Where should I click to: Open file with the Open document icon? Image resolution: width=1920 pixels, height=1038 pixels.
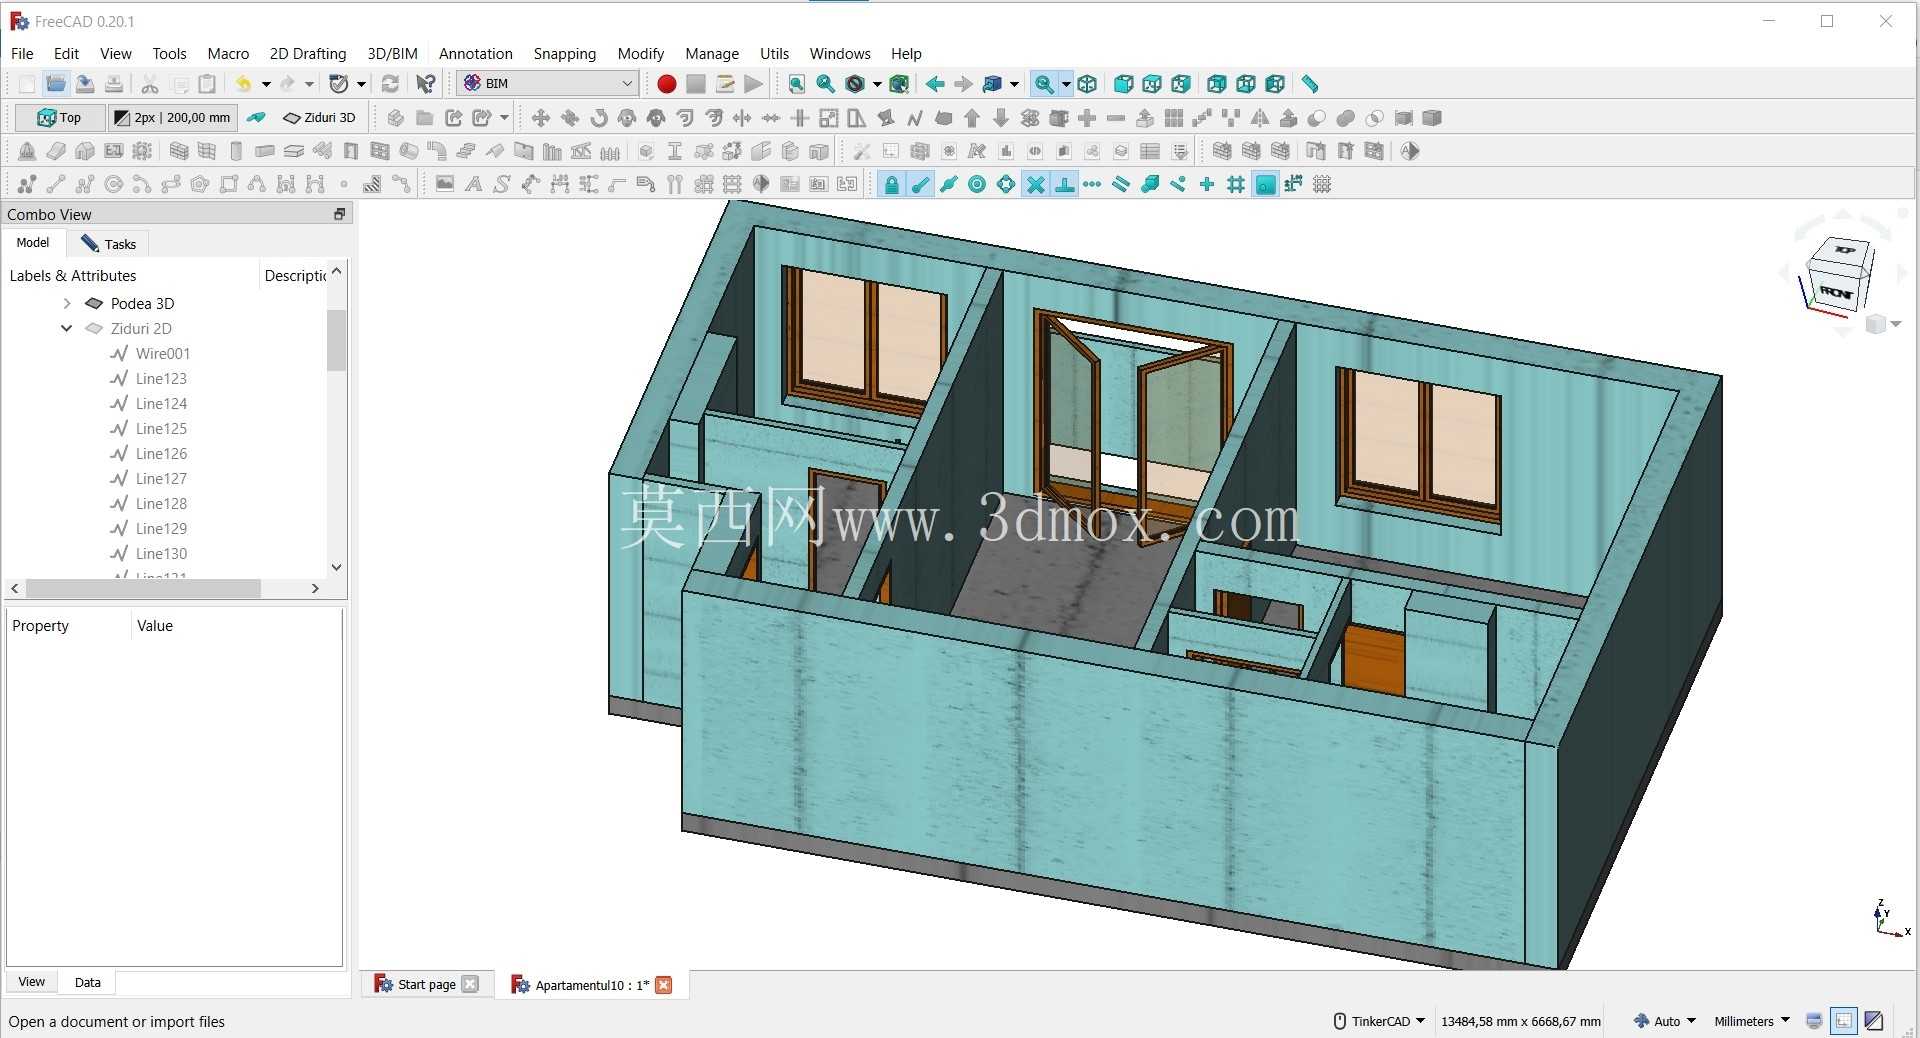[56, 84]
